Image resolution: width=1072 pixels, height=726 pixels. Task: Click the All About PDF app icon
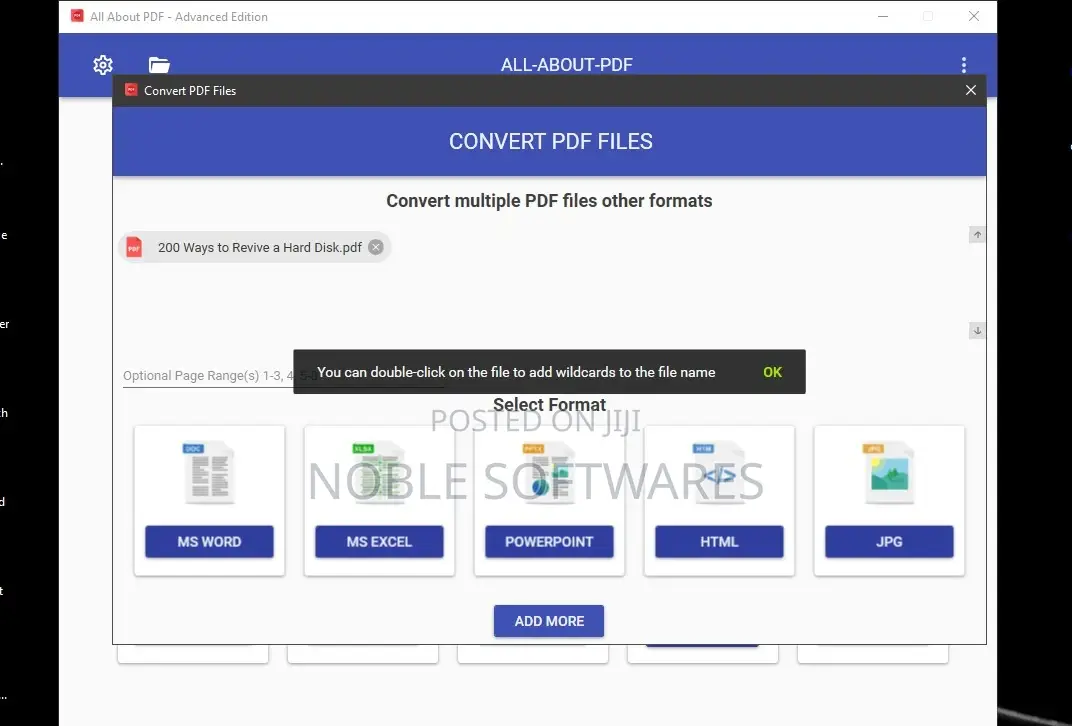pyautogui.click(x=77, y=16)
